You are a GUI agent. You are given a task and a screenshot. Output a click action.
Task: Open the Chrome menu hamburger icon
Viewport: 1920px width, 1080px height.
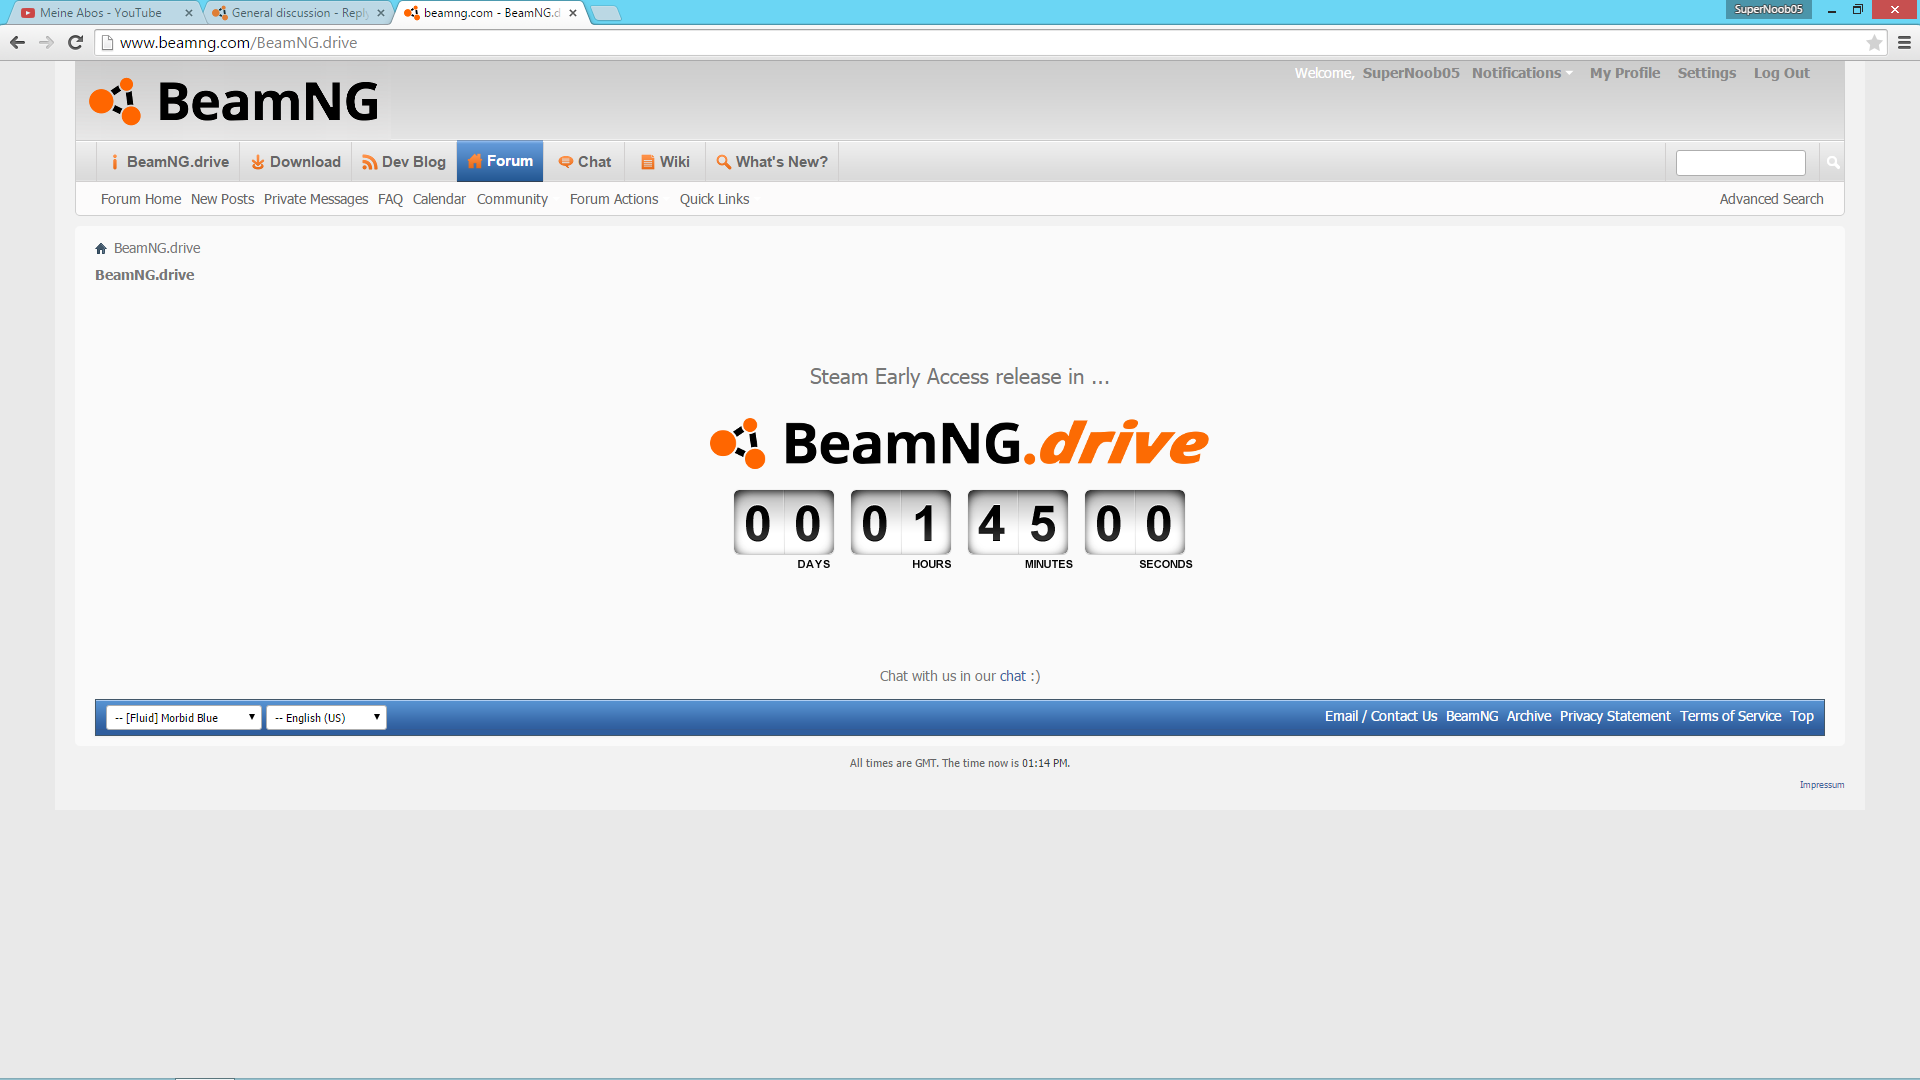[x=1904, y=42]
